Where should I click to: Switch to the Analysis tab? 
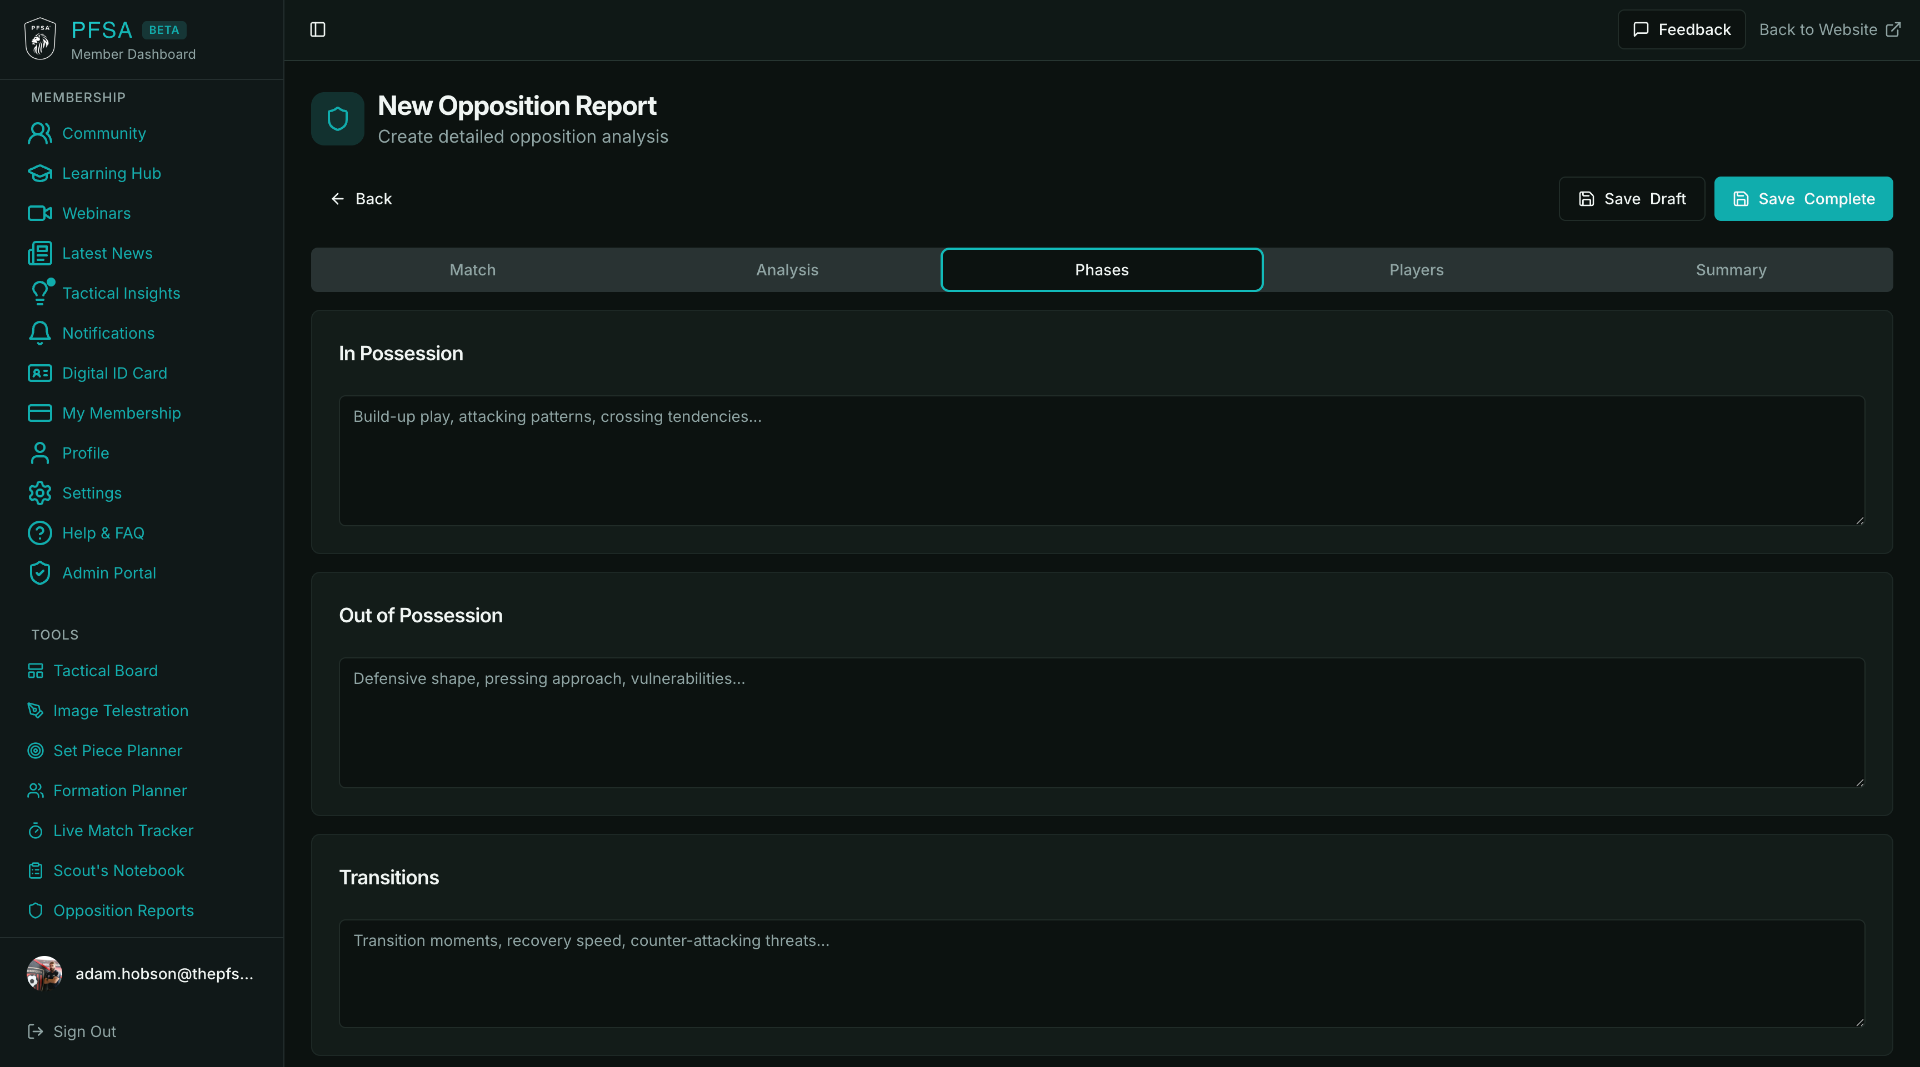[x=787, y=270]
